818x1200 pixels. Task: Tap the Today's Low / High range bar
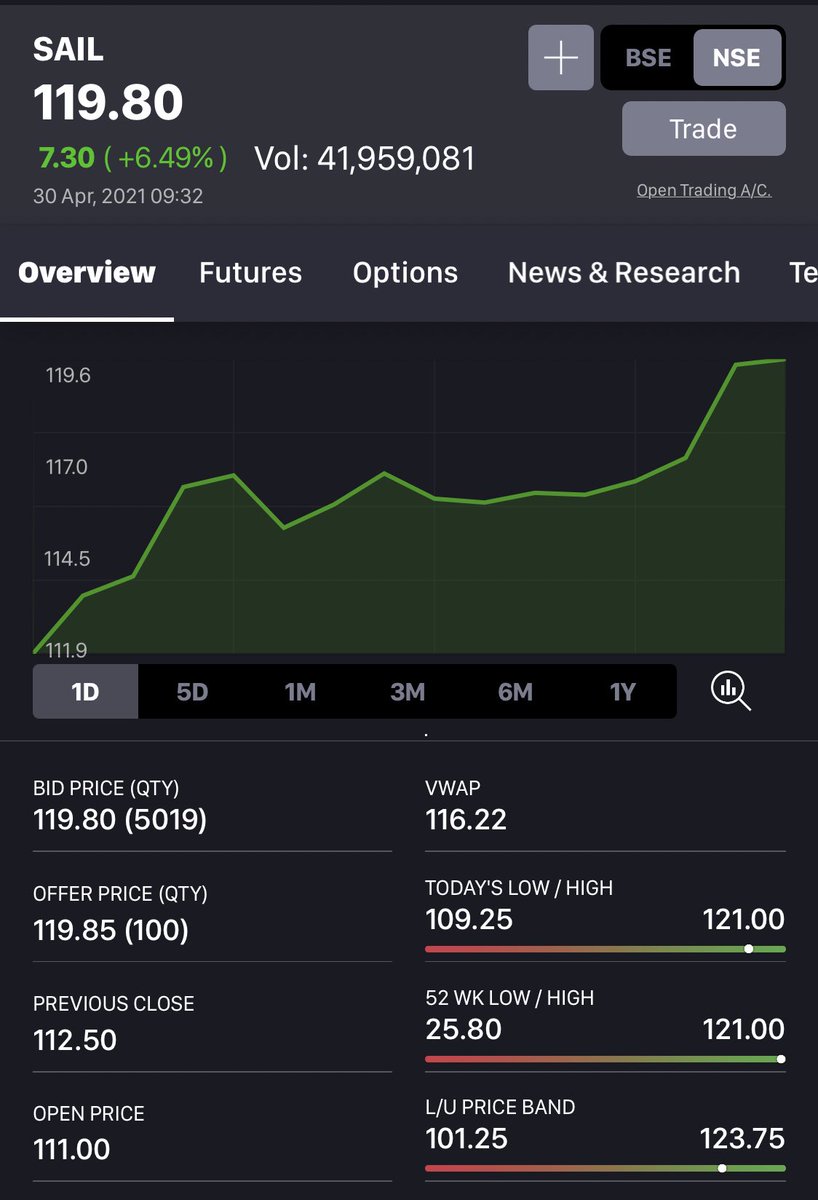coord(605,949)
